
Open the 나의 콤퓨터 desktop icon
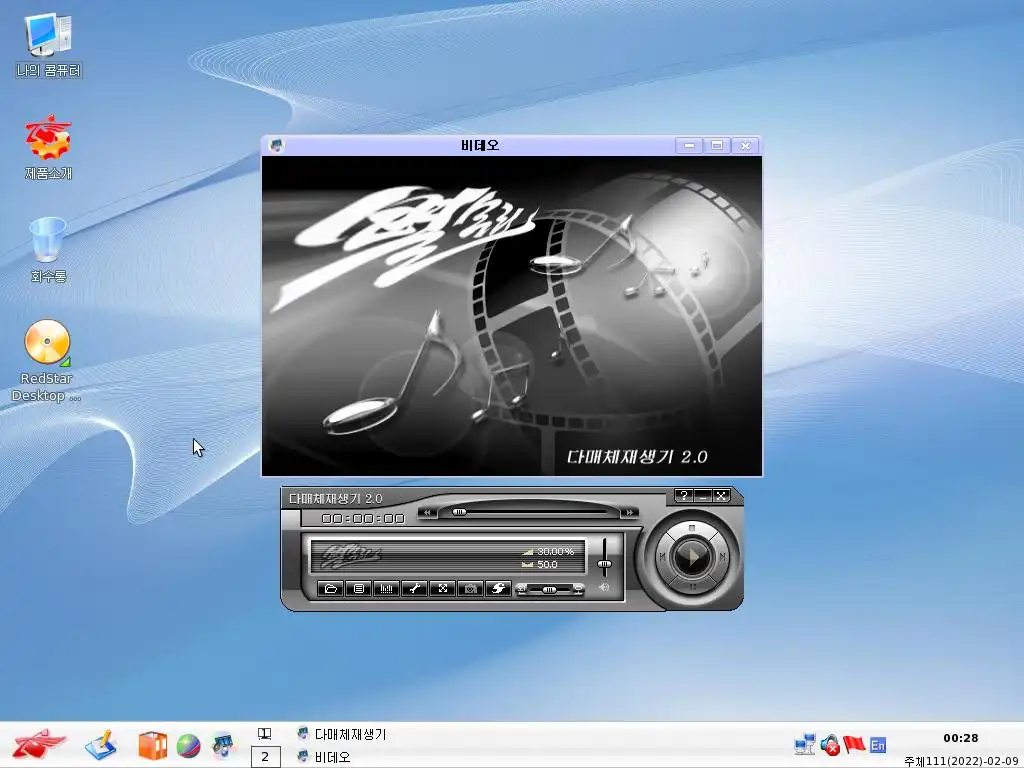pos(48,46)
